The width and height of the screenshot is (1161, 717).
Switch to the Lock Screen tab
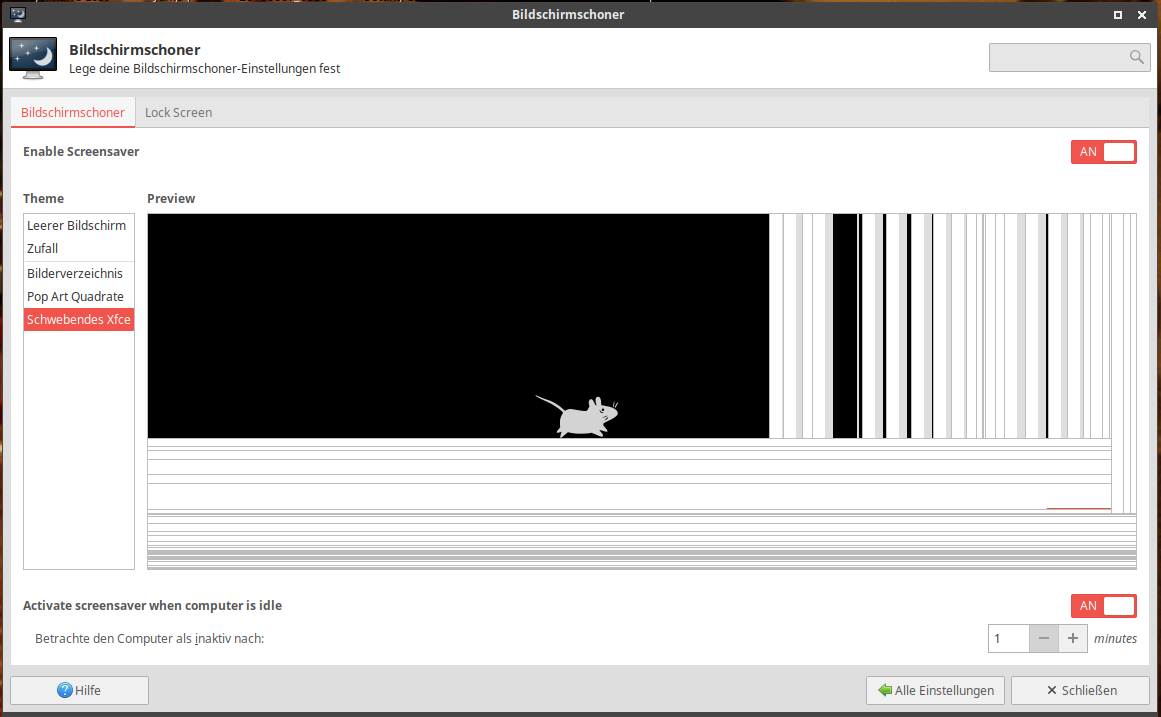coord(178,112)
